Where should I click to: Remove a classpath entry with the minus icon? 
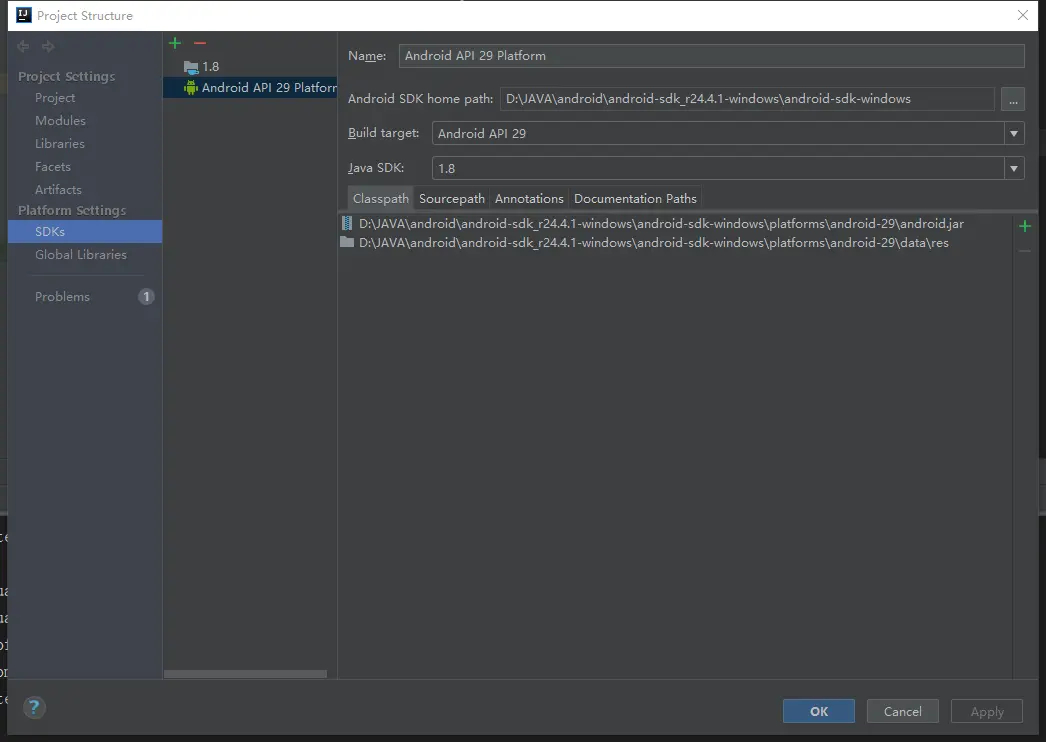pos(1025,251)
